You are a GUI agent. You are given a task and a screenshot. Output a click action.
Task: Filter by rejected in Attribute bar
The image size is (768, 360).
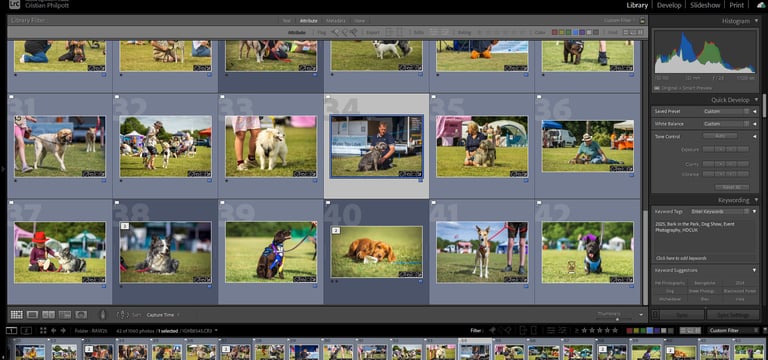click(353, 32)
